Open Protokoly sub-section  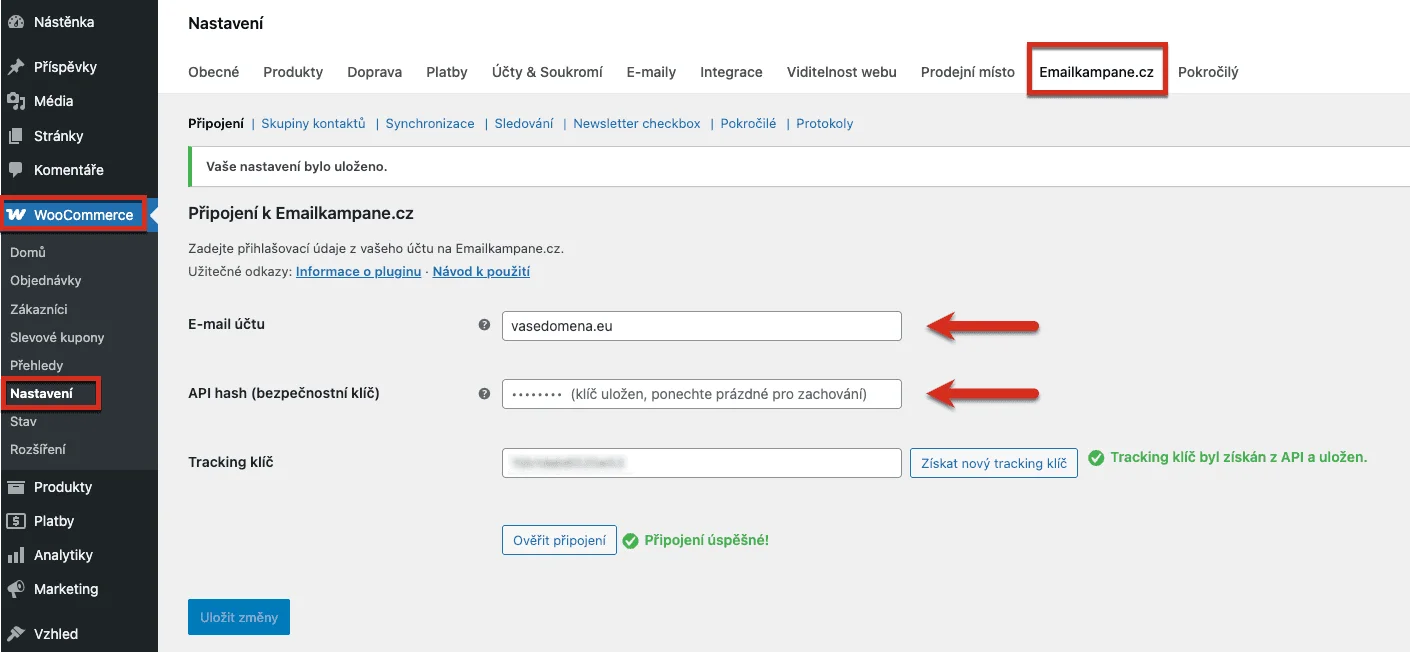coord(825,124)
